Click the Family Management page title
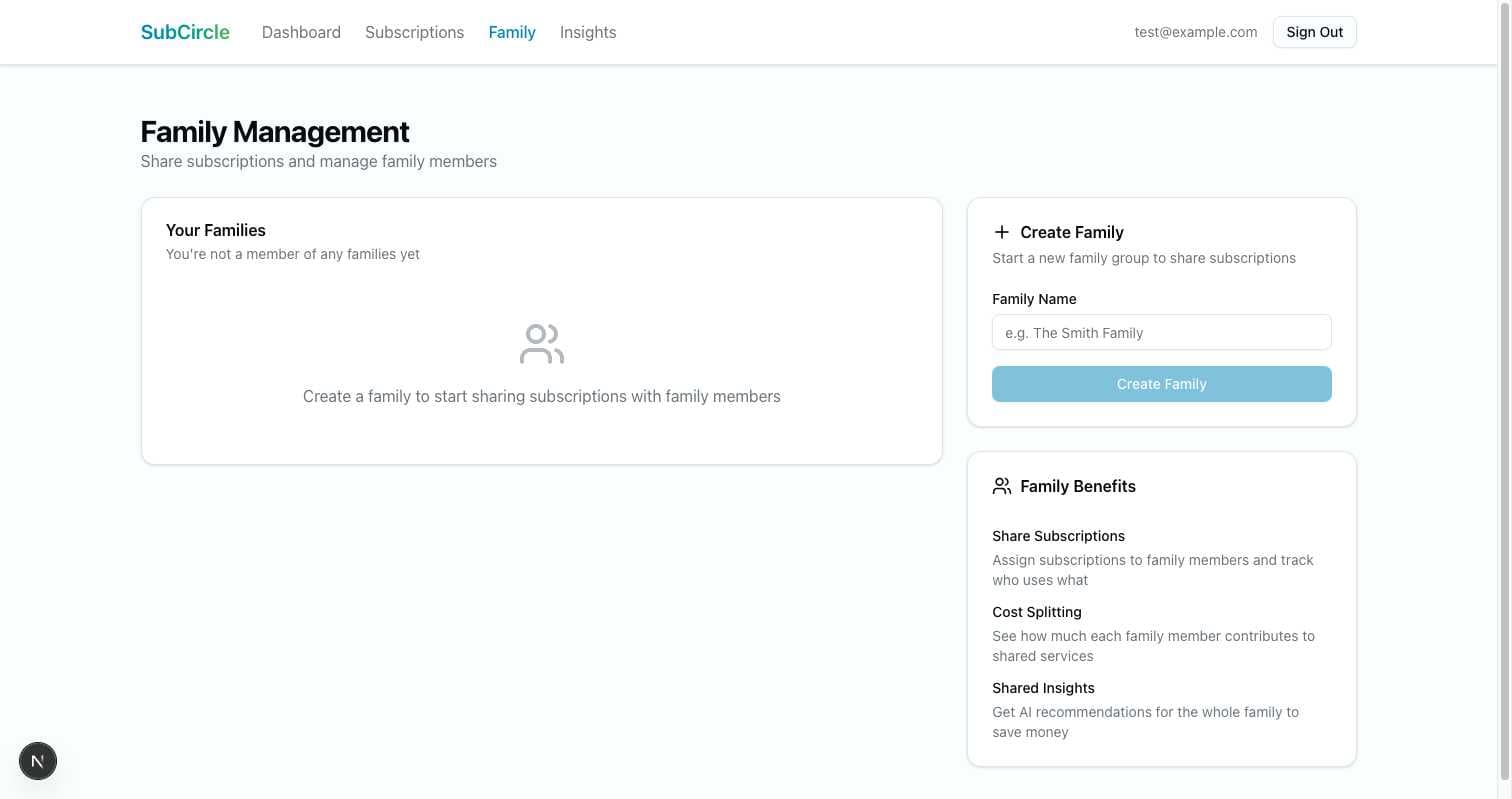The image size is (1512, 799). 275,131
